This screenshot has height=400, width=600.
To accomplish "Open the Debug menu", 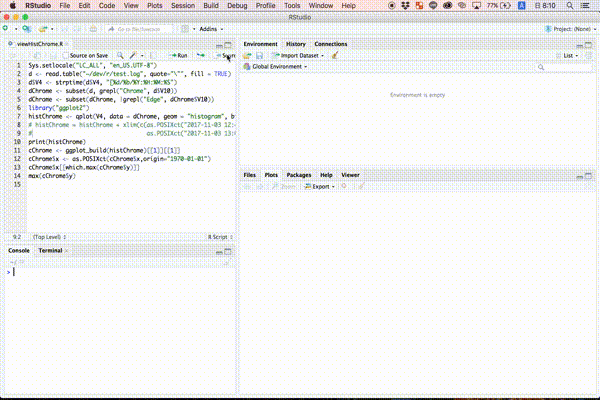I will pos(237,5).
